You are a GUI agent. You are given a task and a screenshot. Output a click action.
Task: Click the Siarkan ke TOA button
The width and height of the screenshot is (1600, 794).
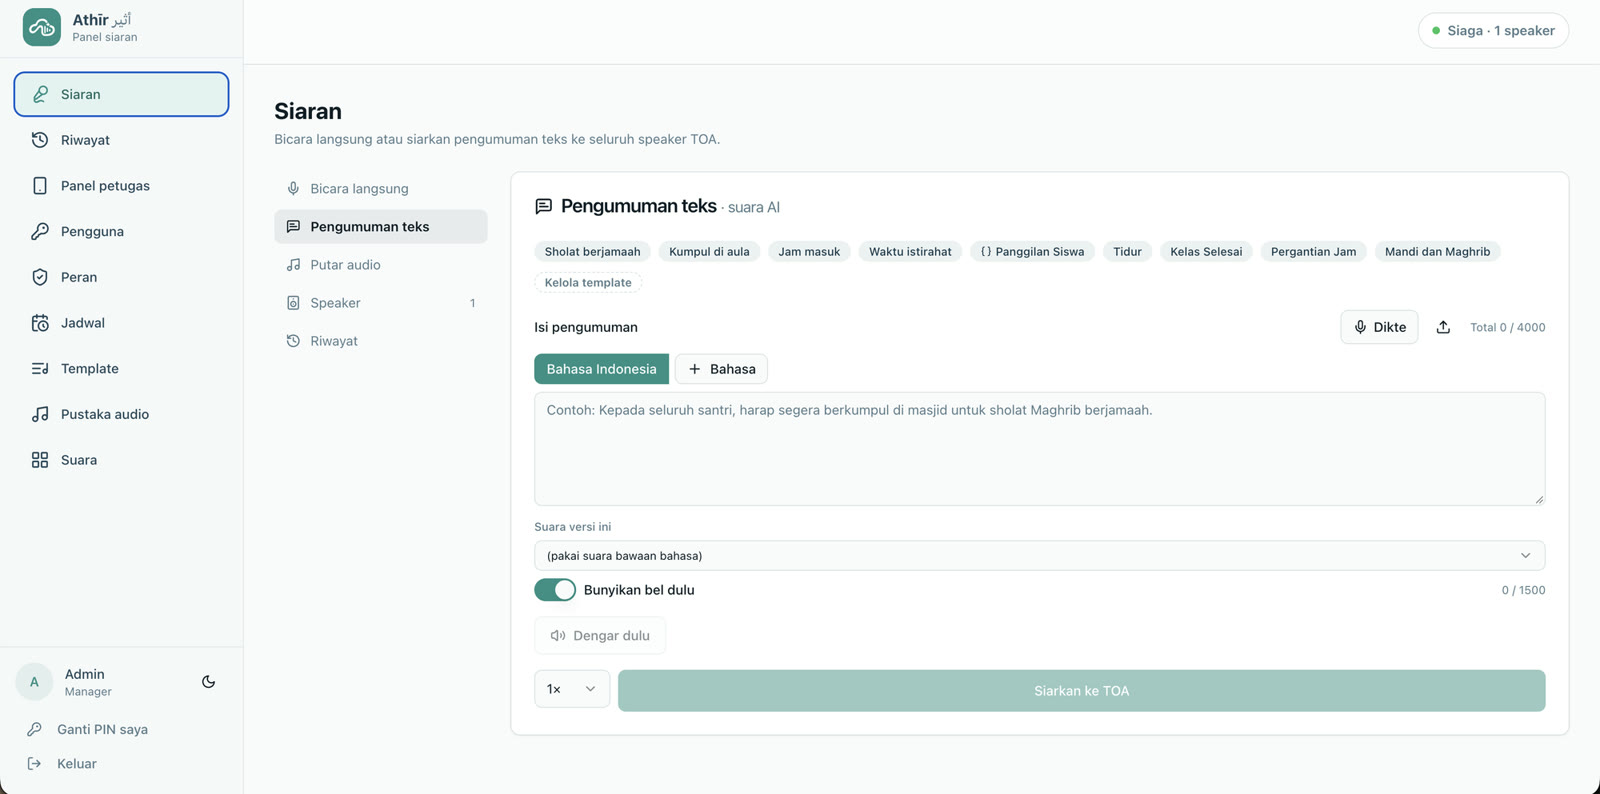click(1081, 691)
